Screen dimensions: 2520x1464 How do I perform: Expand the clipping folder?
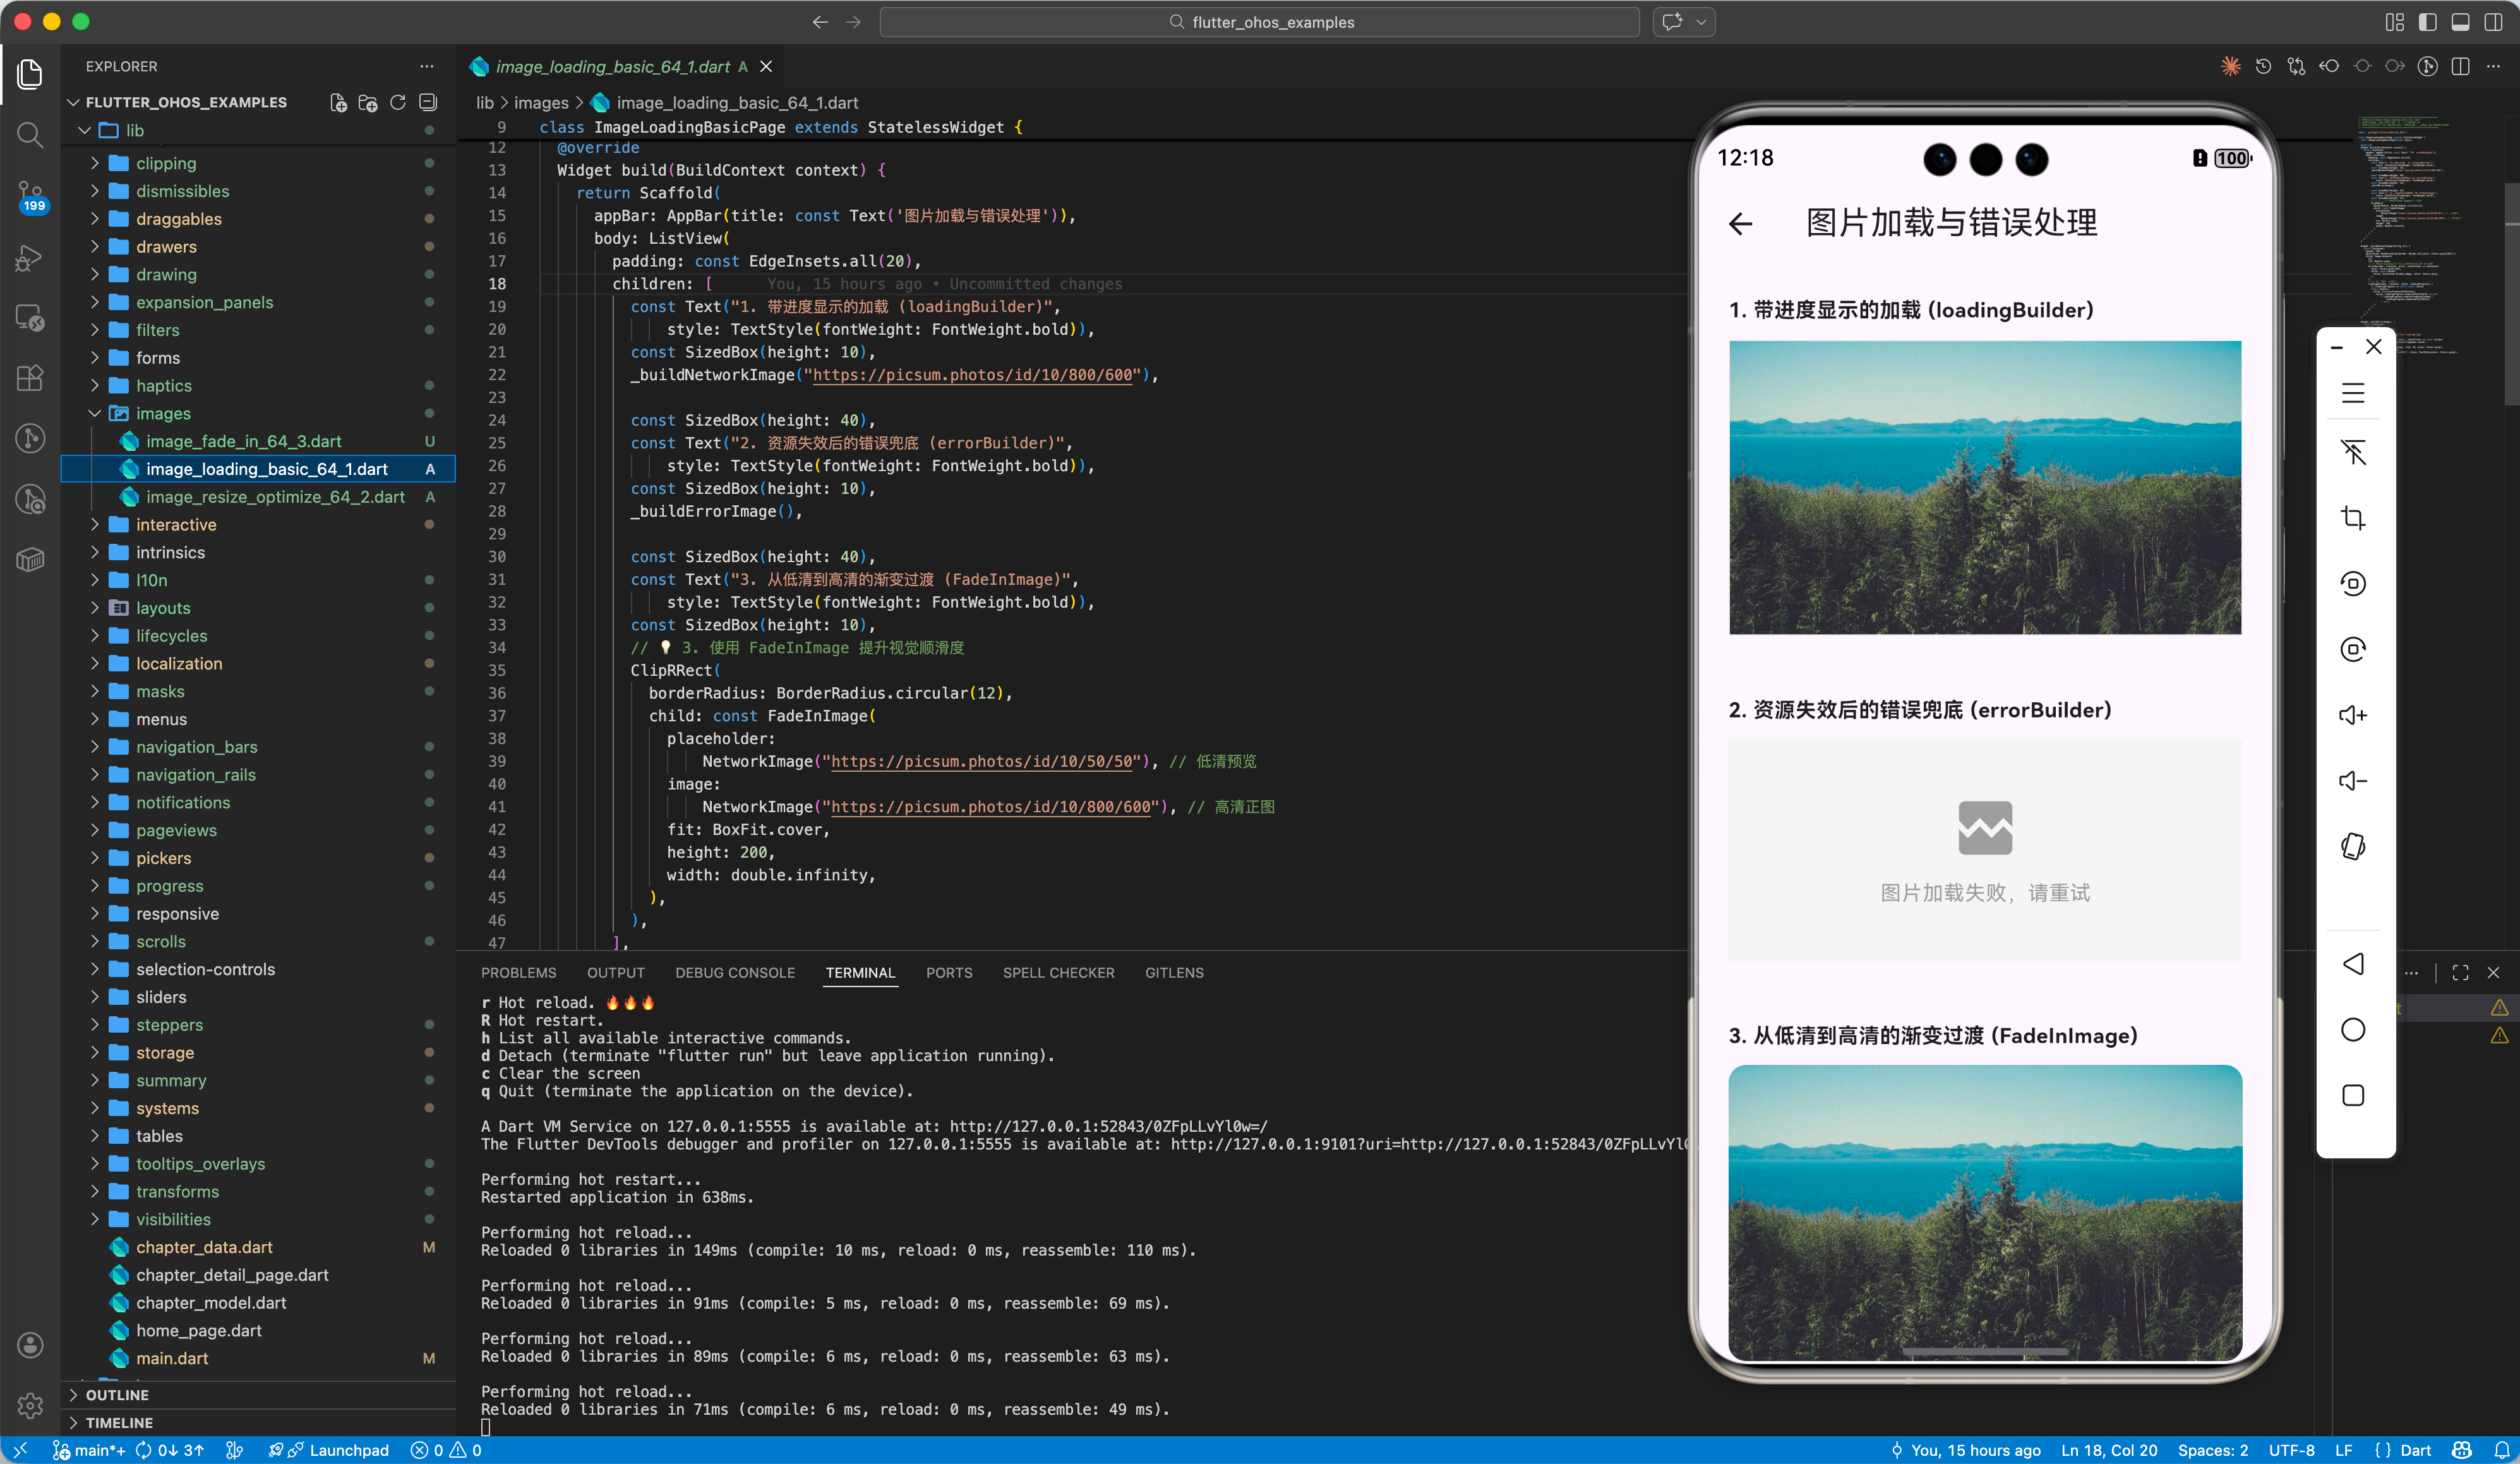click(166, 163)
